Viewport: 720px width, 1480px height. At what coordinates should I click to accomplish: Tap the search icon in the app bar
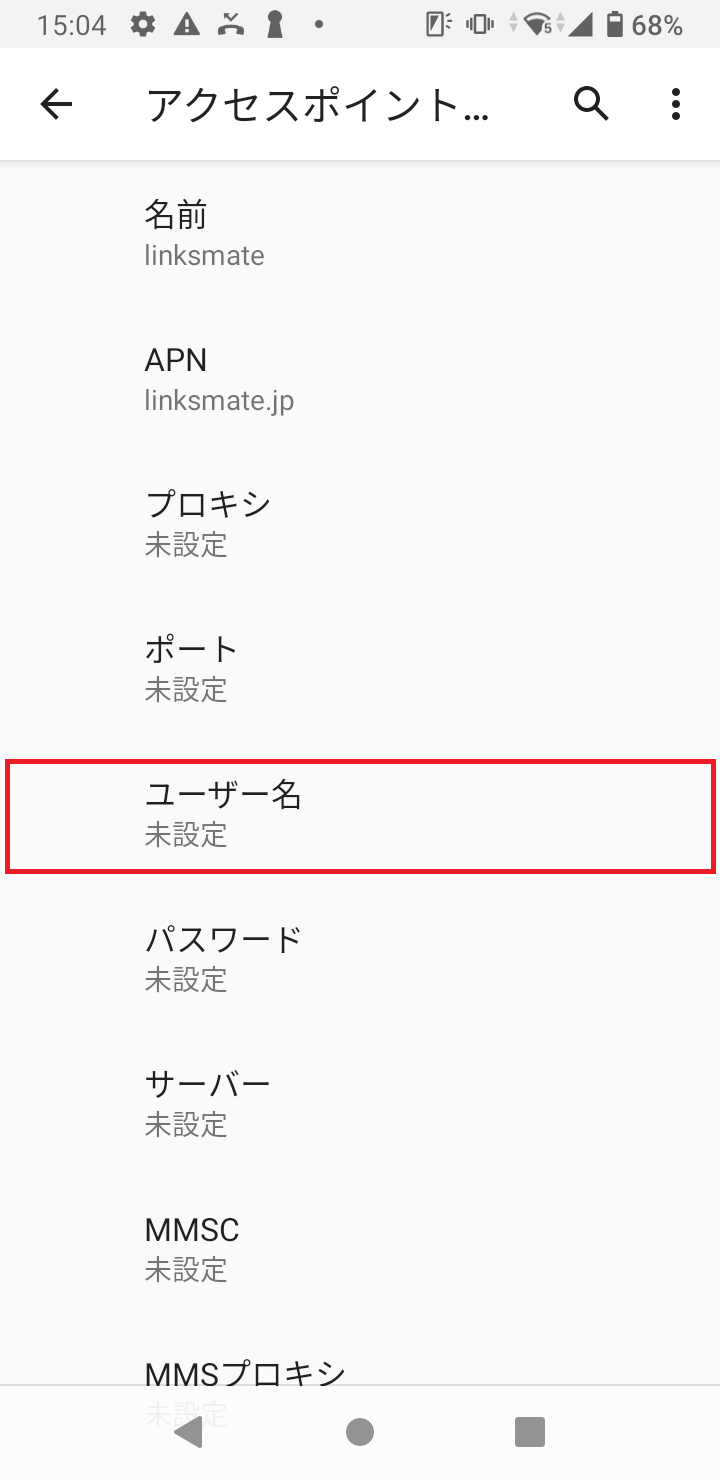592,103
